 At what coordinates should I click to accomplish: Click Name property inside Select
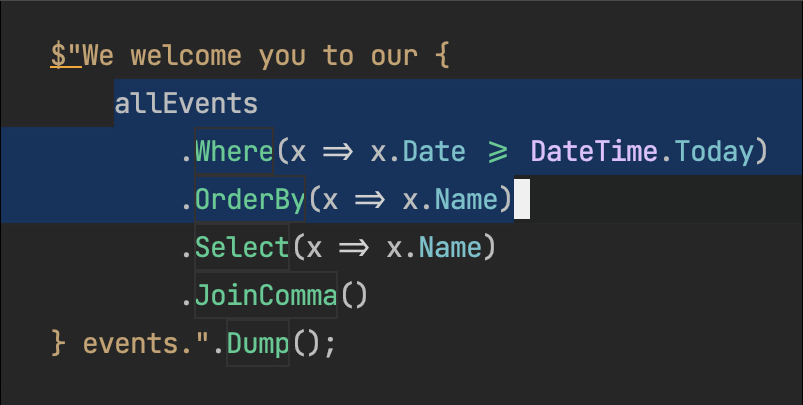tap(450, 247)
